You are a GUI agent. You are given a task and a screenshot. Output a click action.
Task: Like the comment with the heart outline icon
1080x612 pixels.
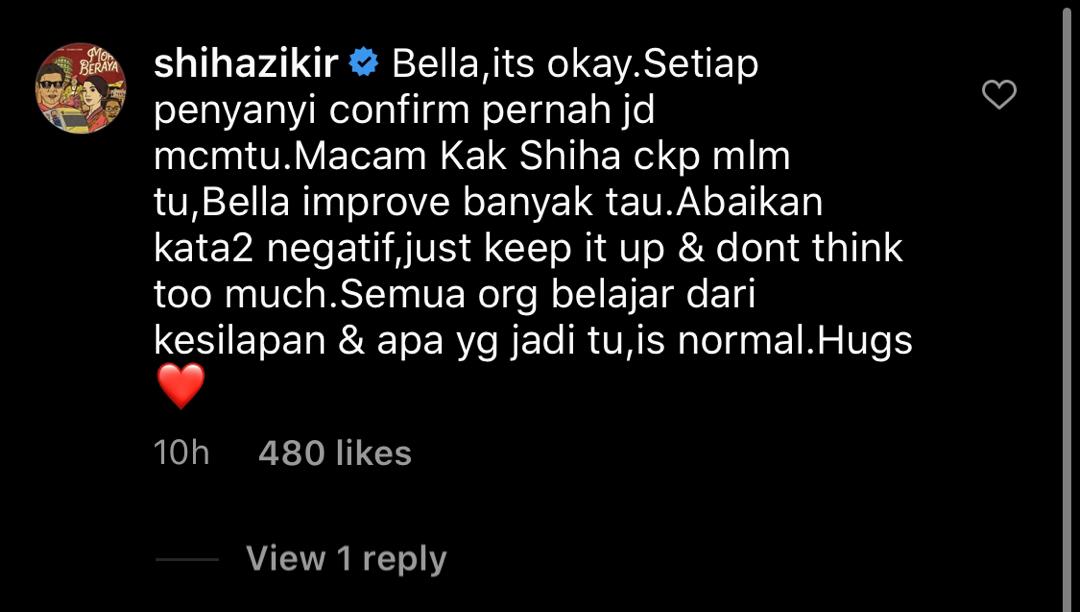click(999, 94)
